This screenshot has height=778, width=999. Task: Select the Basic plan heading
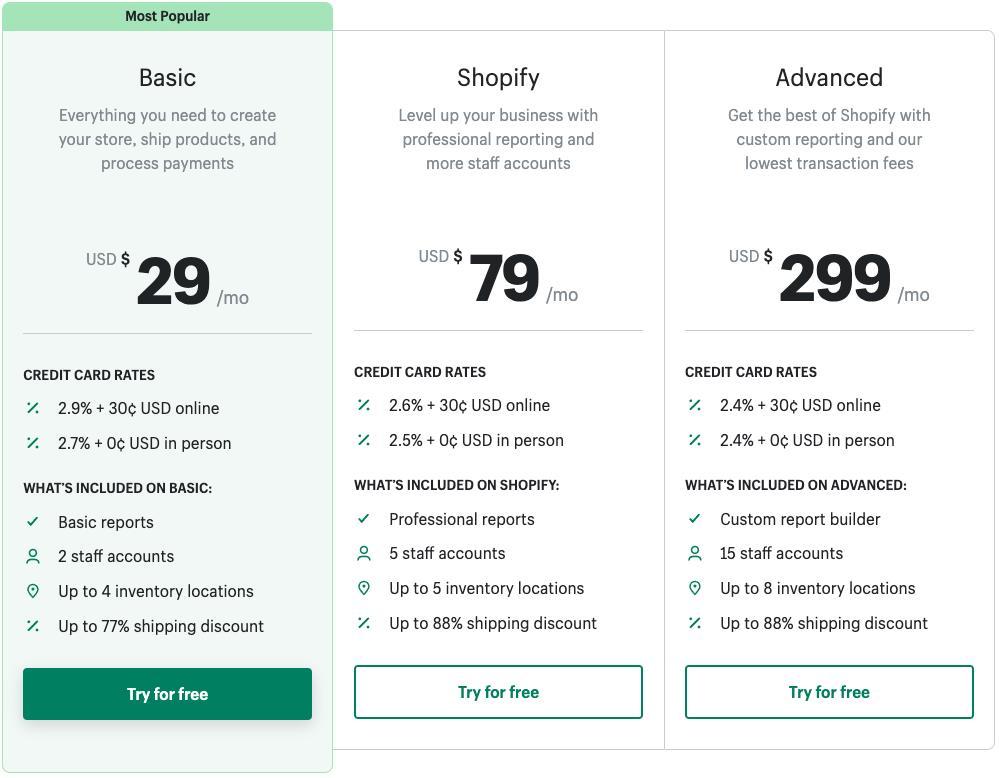point(167,77)
